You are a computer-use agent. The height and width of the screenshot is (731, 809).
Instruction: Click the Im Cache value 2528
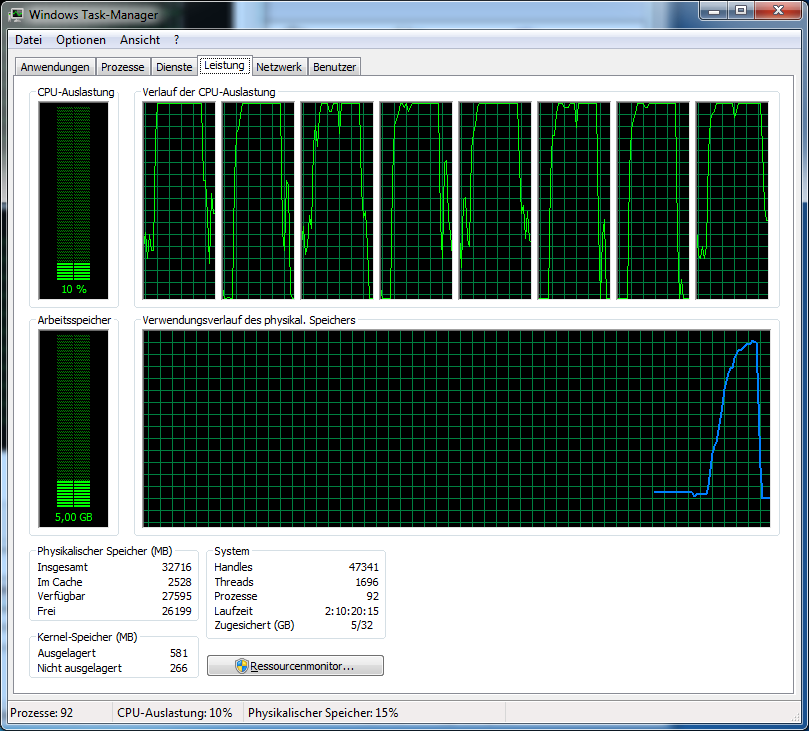tap(180, 582)
